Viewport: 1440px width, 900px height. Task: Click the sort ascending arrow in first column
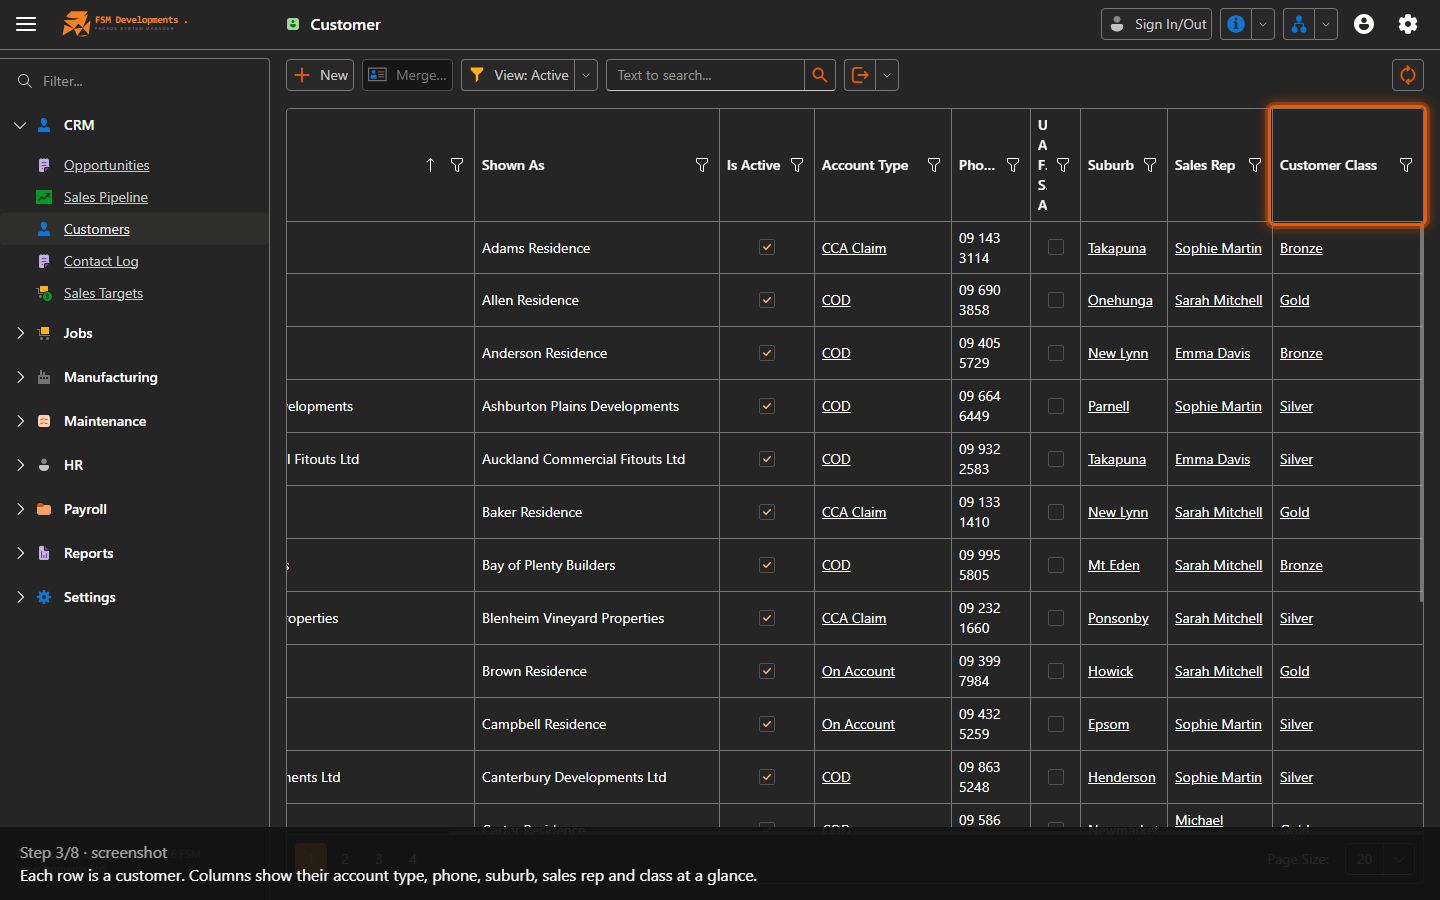[x=430, y=165]
